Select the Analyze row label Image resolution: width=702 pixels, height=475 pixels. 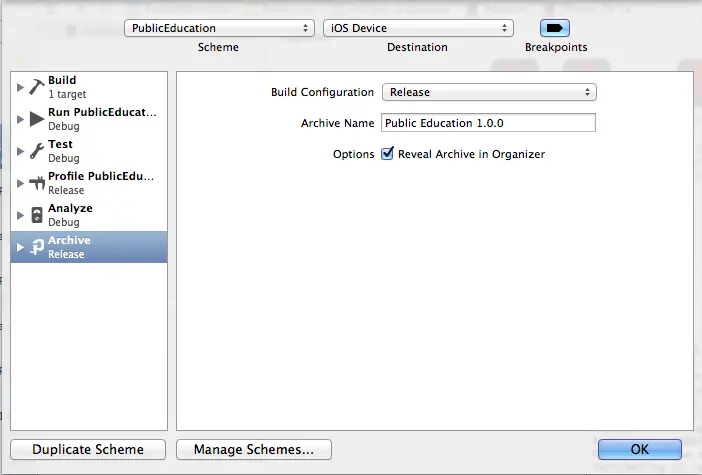[70, 208]
